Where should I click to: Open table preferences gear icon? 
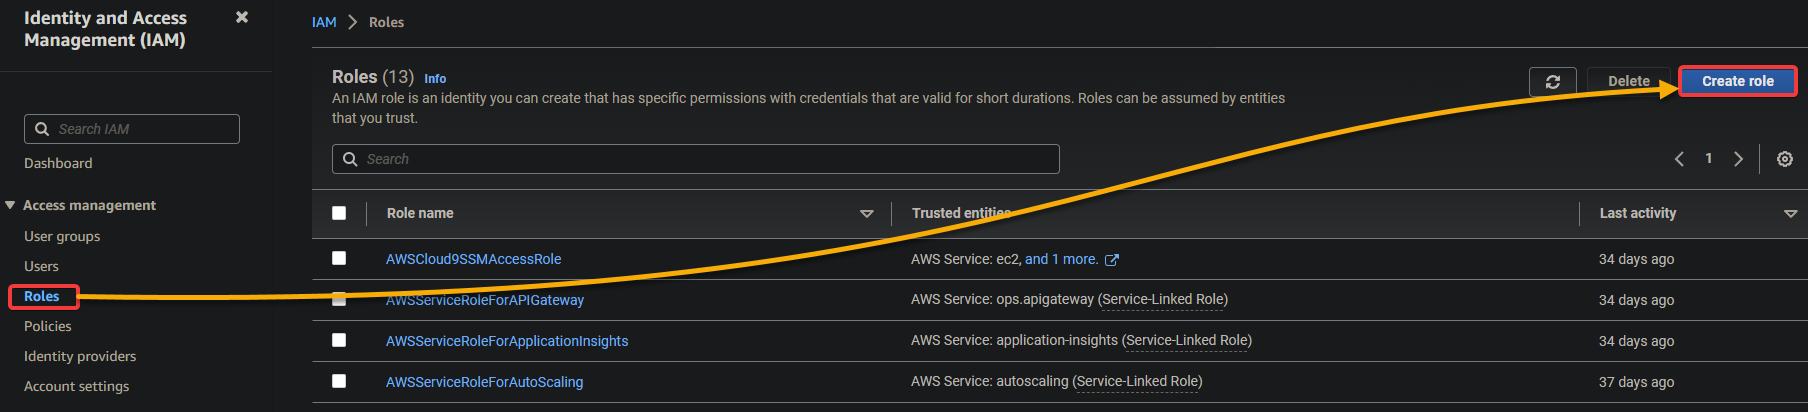tap(1784, 159)
